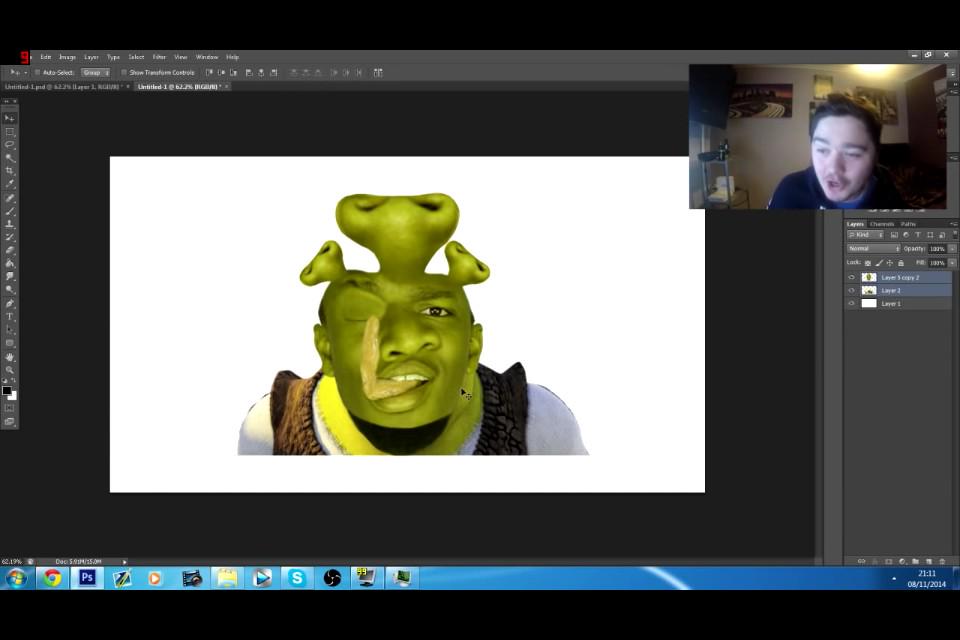Select the History Brush tool

(x=10, y=237)
